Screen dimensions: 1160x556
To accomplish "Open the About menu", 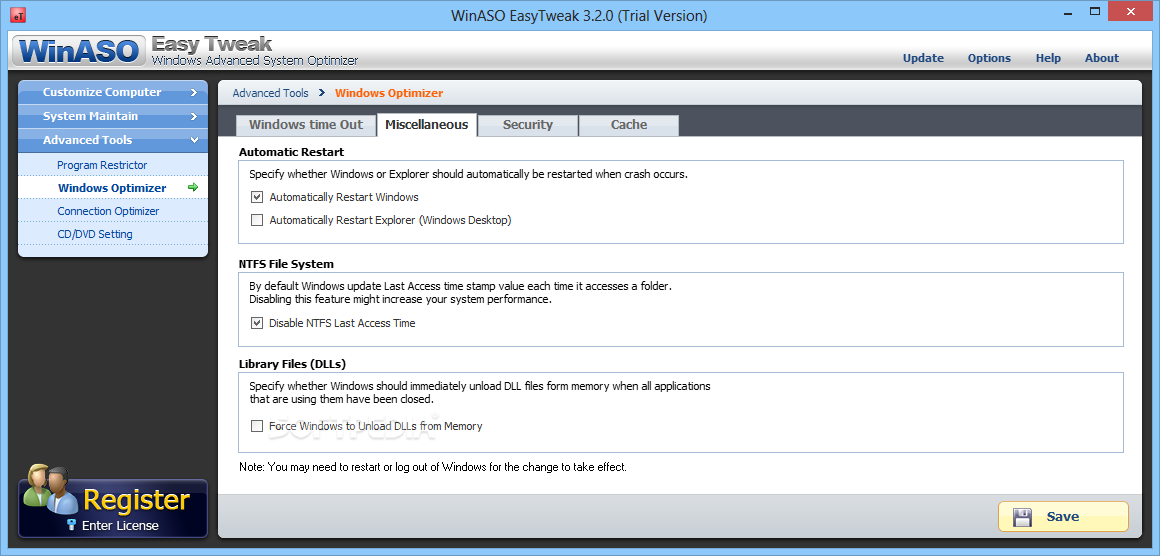I will (x=1102, y=58).
